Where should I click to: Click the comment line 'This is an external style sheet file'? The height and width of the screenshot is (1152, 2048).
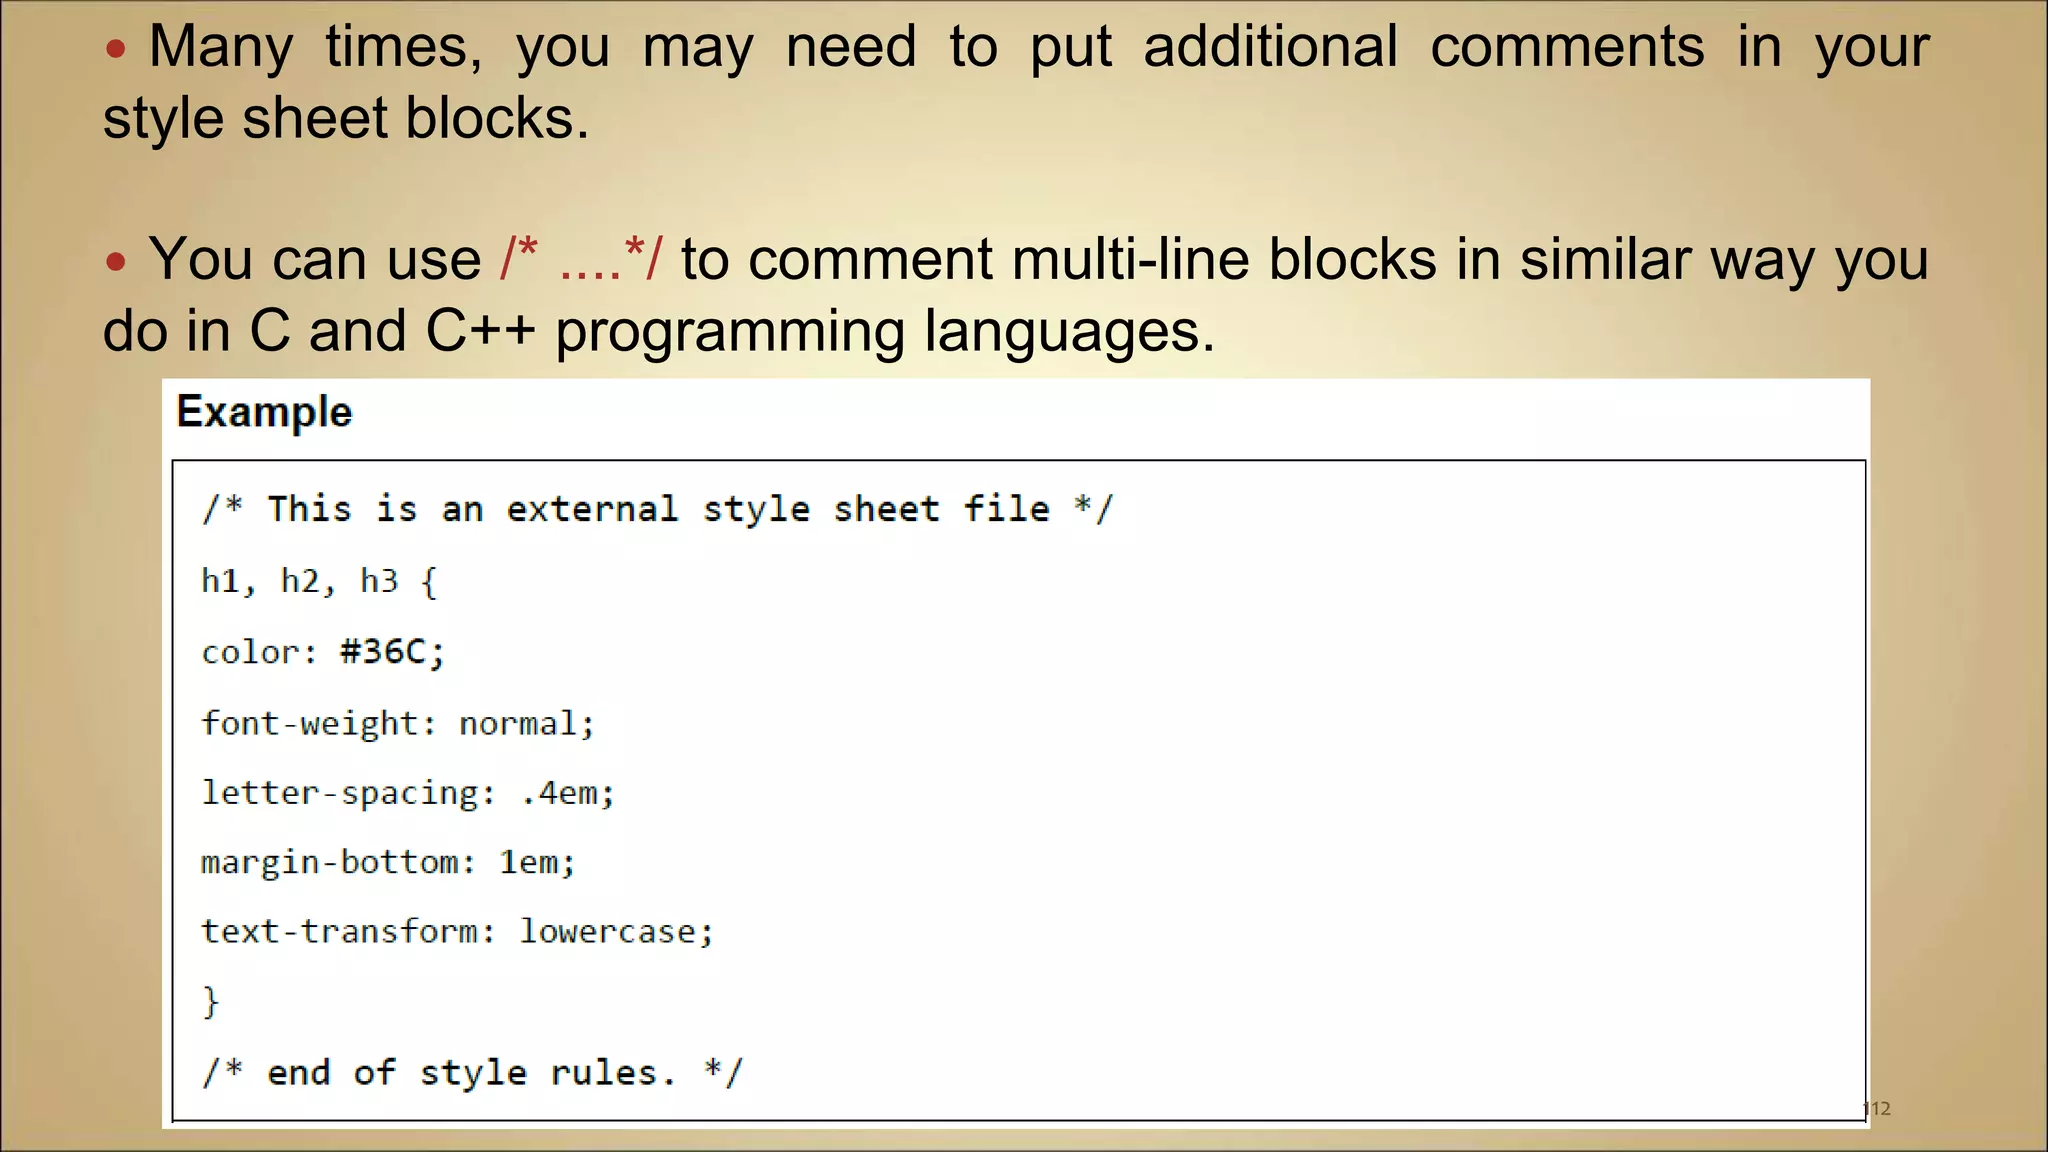click(657, 509)
